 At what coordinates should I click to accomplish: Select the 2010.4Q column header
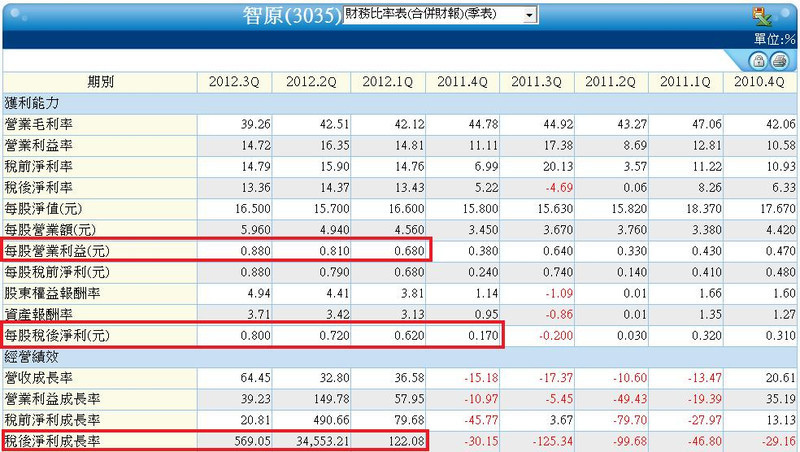(x=760, y=82)
